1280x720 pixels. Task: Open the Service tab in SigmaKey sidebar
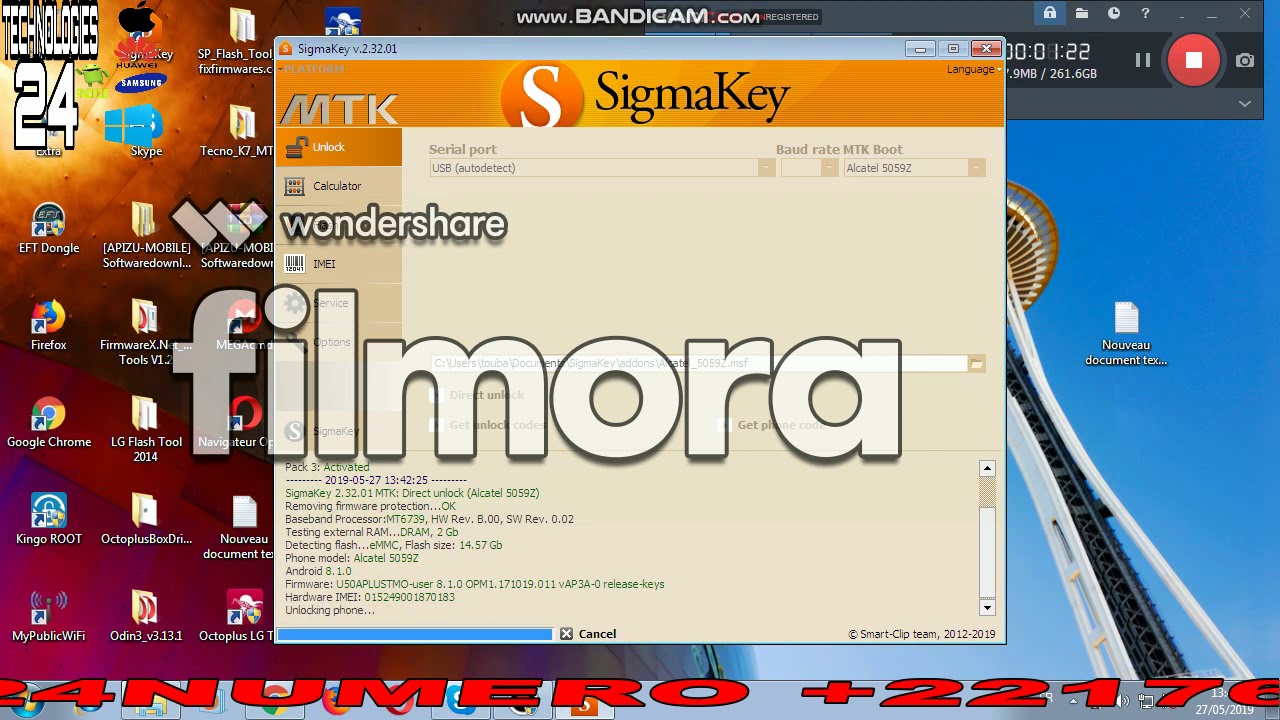pyautogui.click(x=338, y=303)
